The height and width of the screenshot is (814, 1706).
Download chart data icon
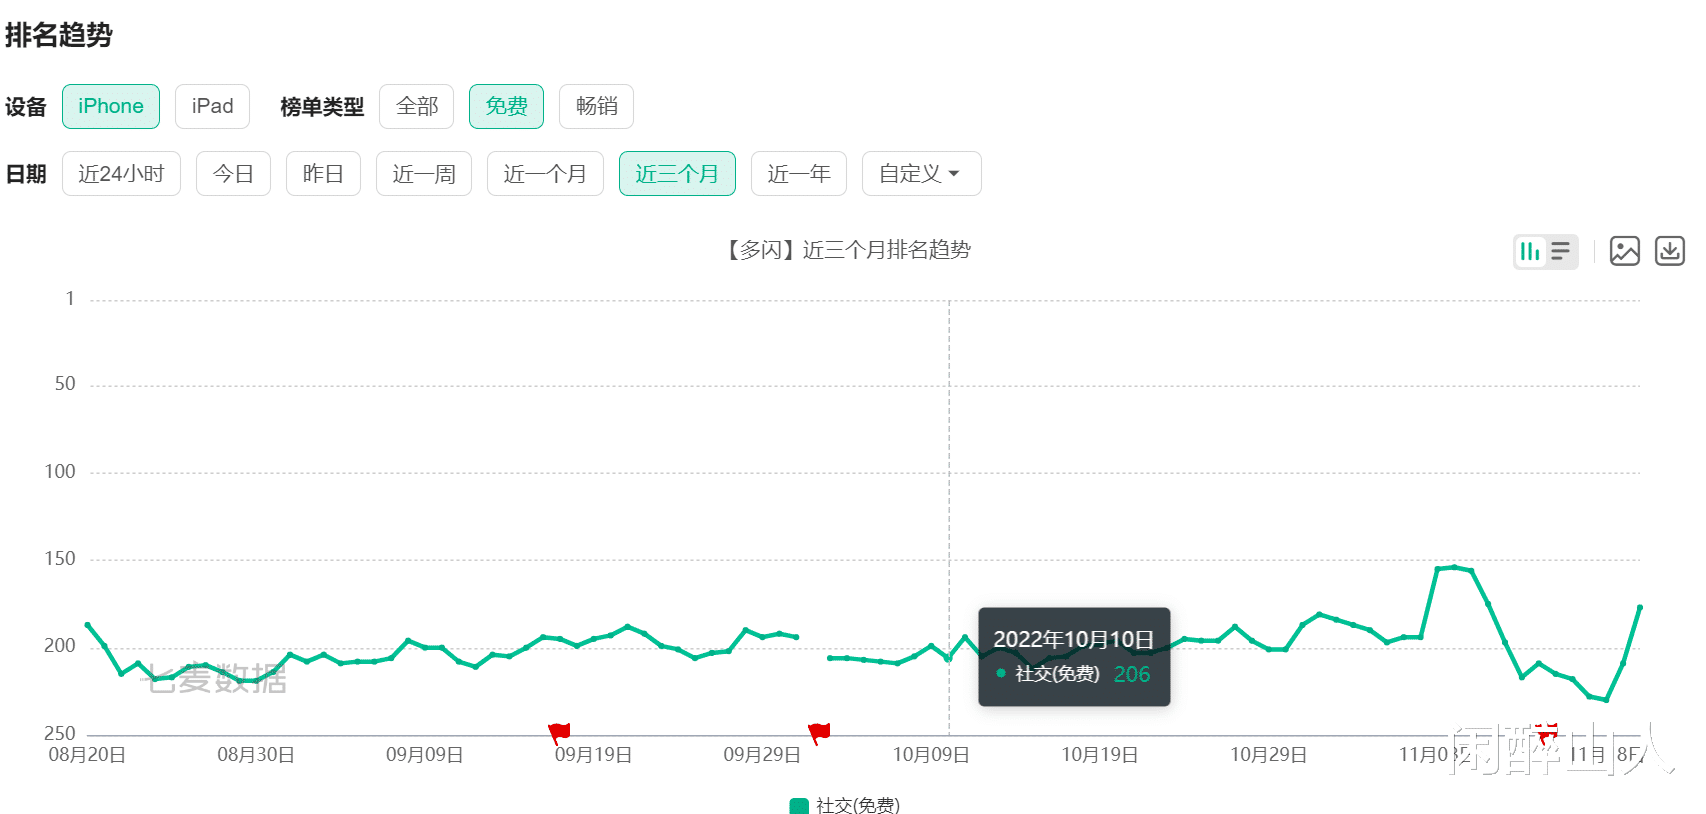tap(1670, 251)
